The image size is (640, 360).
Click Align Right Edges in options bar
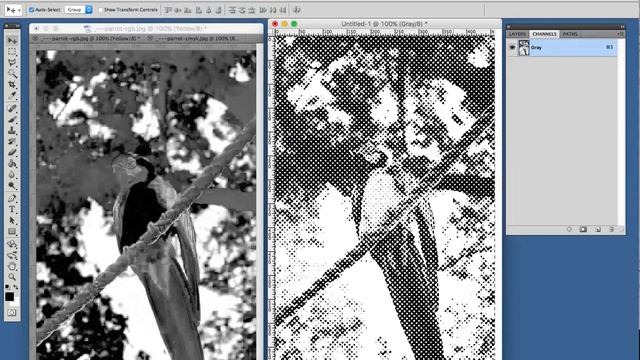tap(219, 10)
